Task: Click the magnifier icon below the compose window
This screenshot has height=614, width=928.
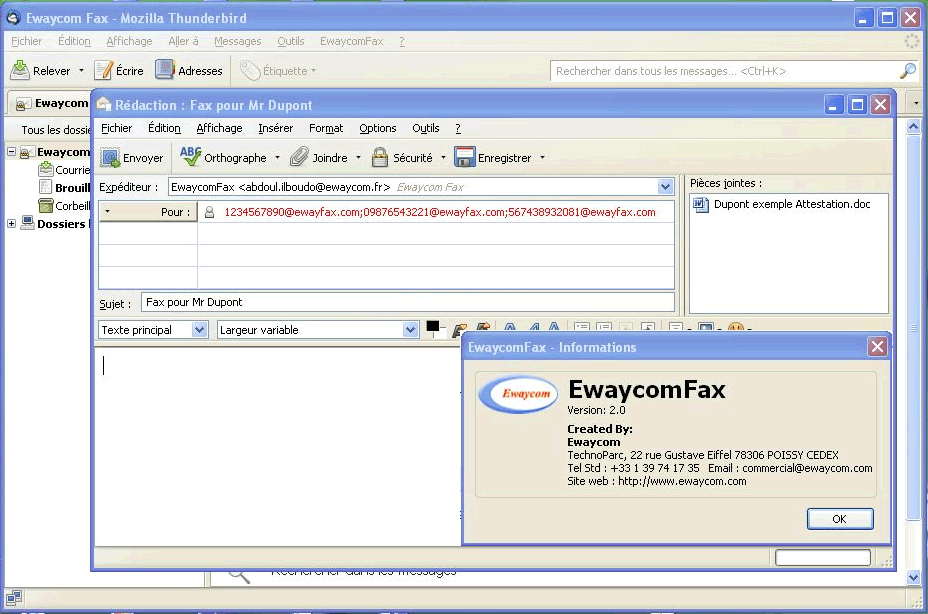Action: click(x=239, y=576)
